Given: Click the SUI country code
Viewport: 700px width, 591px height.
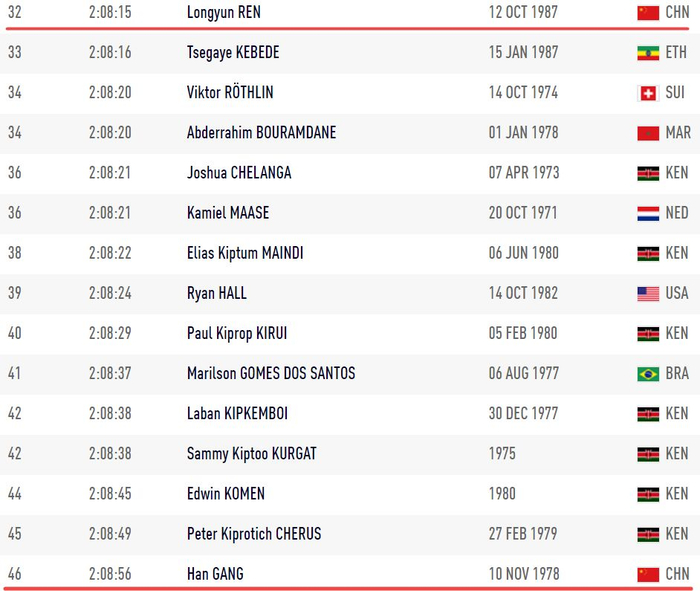Looking at the screenshot, I should pyautogui.click(x=677, y=93).
